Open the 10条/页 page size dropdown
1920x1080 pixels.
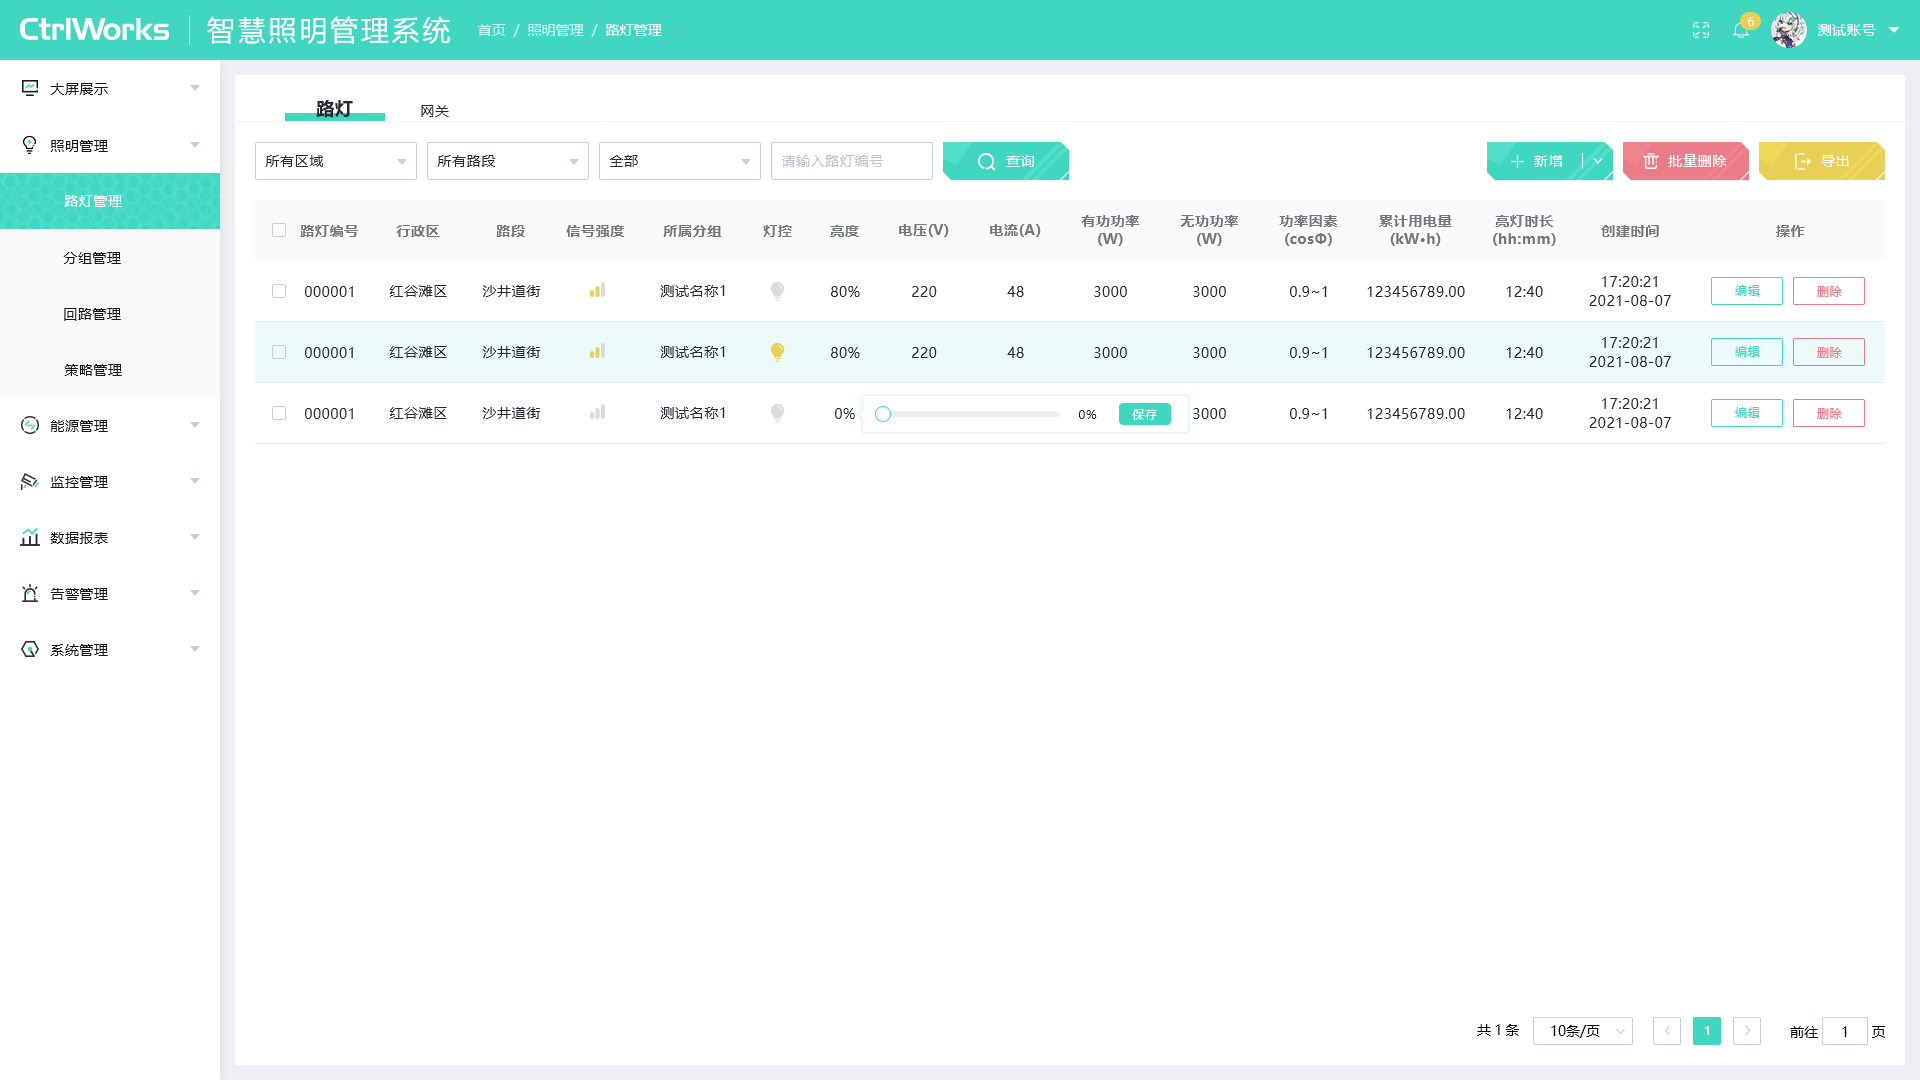pyautogui.click(x=1583, y=1031)
